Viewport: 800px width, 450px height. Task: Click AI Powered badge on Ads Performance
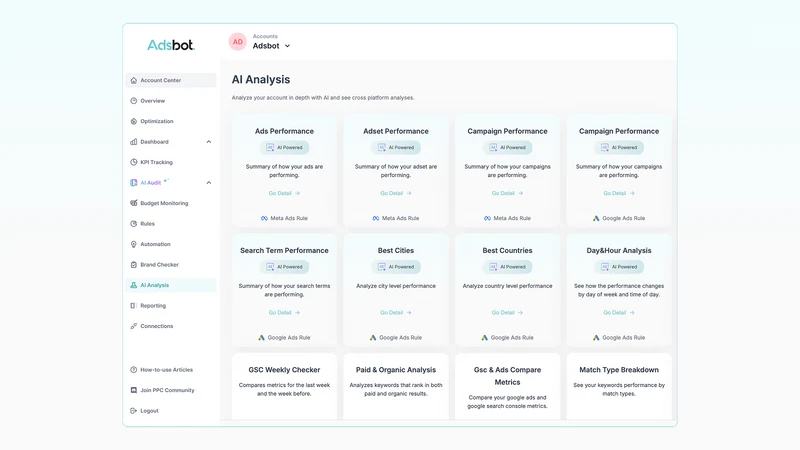(284, 147)
